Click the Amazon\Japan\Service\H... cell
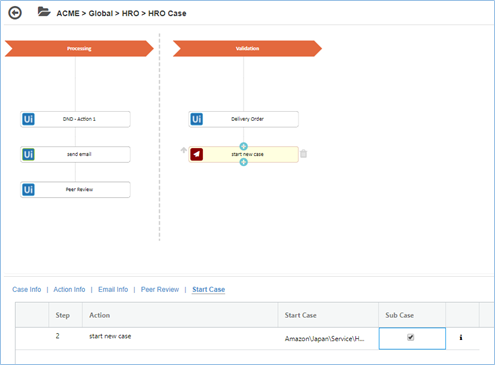The height and width of the screenshot is (365, 495). click(328, 339)
